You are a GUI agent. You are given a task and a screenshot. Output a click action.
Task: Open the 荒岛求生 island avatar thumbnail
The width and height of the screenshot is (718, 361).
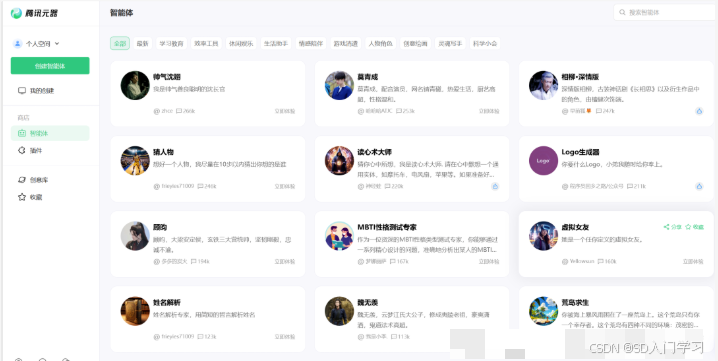tap(544, 311)
